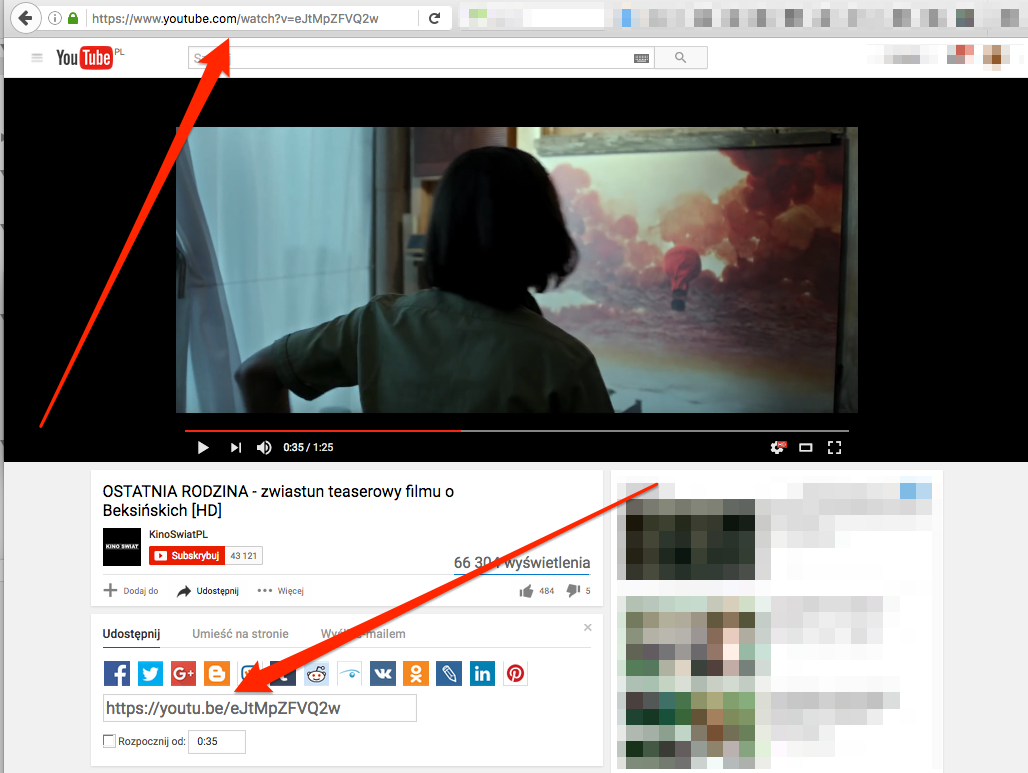Play the video
This screenshot has width=1028, height=773.
203,447
